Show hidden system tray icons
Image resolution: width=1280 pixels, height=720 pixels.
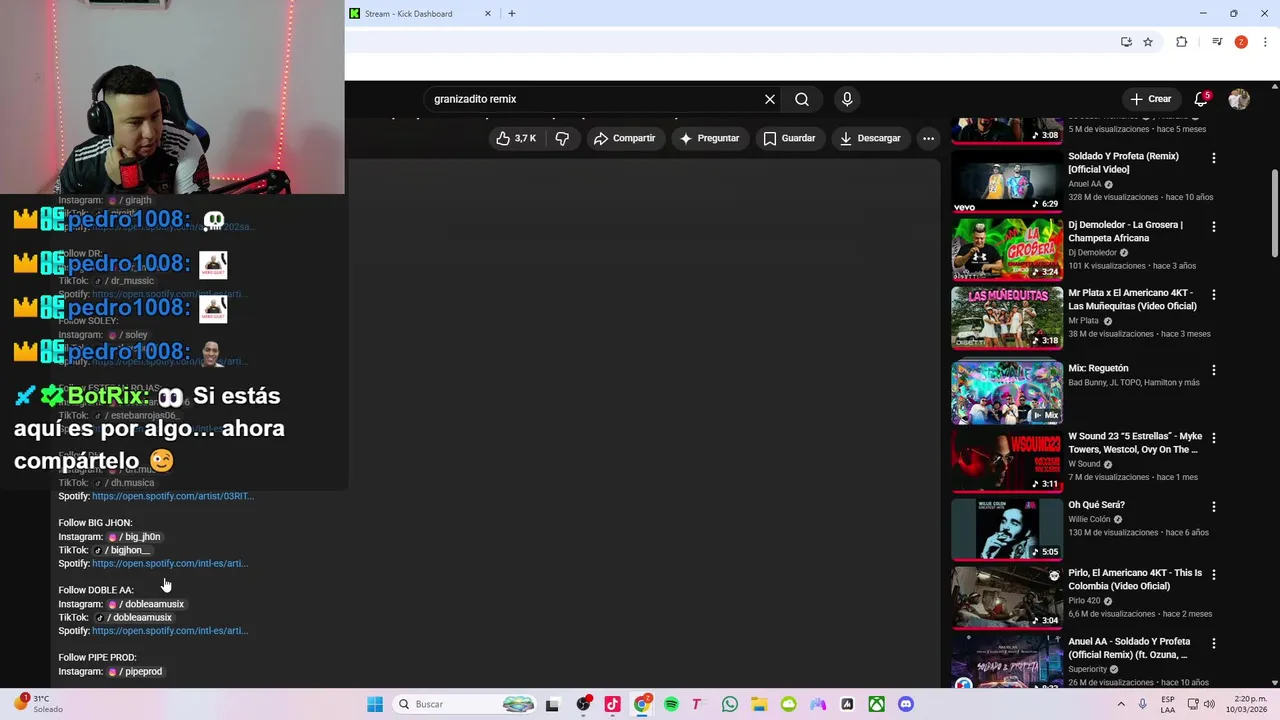pos(1120,704)
